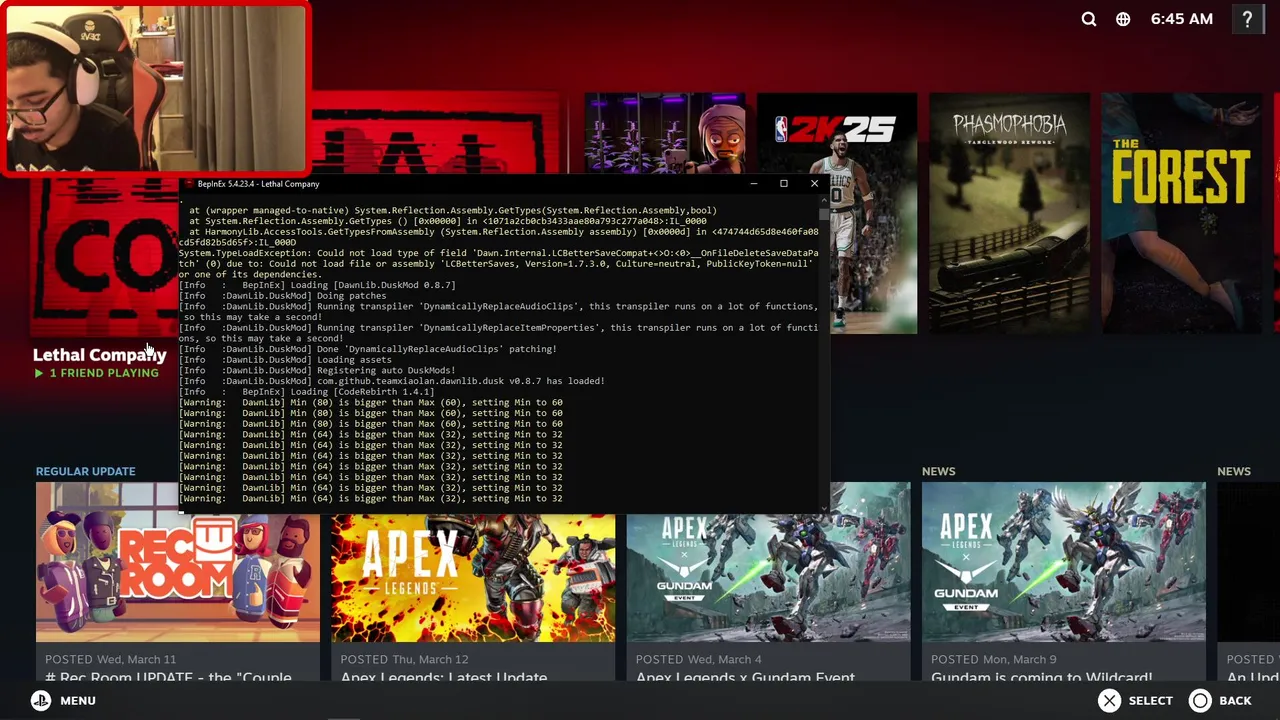Click 'POSTED Mon, March 9' date text
Image resolution: width=1280 pixels, height=720 pixels.
tap(994, 659)
